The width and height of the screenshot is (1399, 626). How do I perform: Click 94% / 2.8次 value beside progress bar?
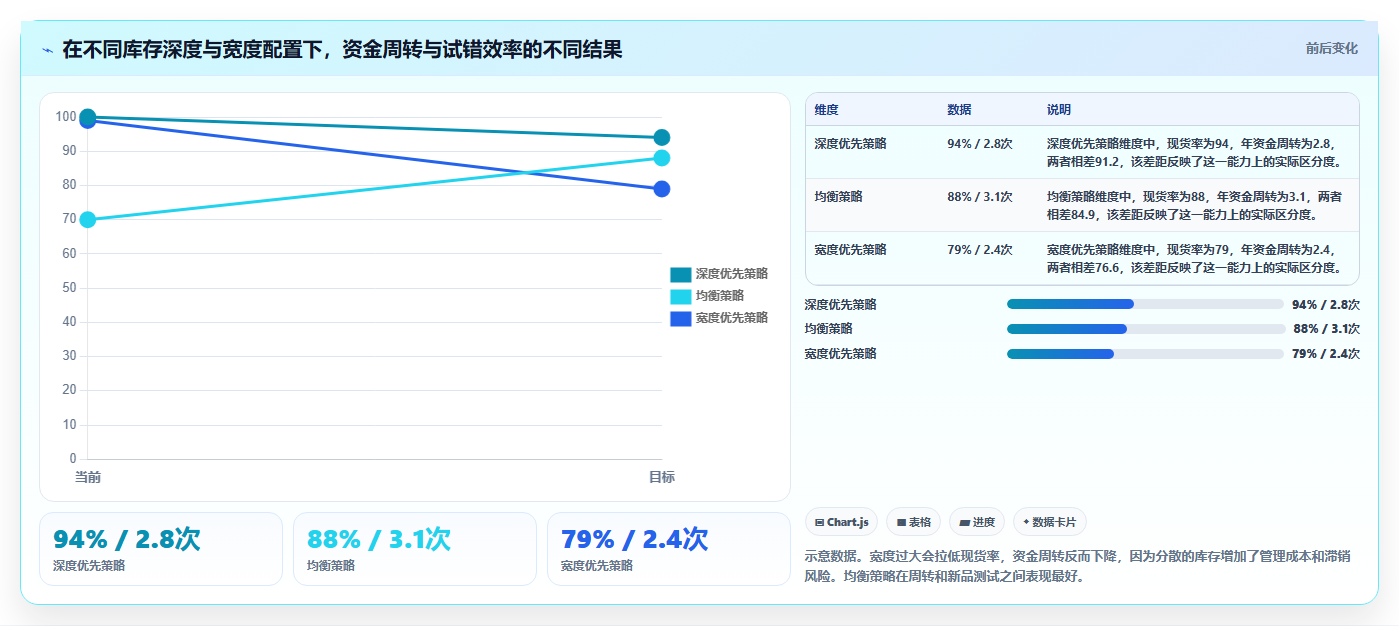click(1326, 304)
